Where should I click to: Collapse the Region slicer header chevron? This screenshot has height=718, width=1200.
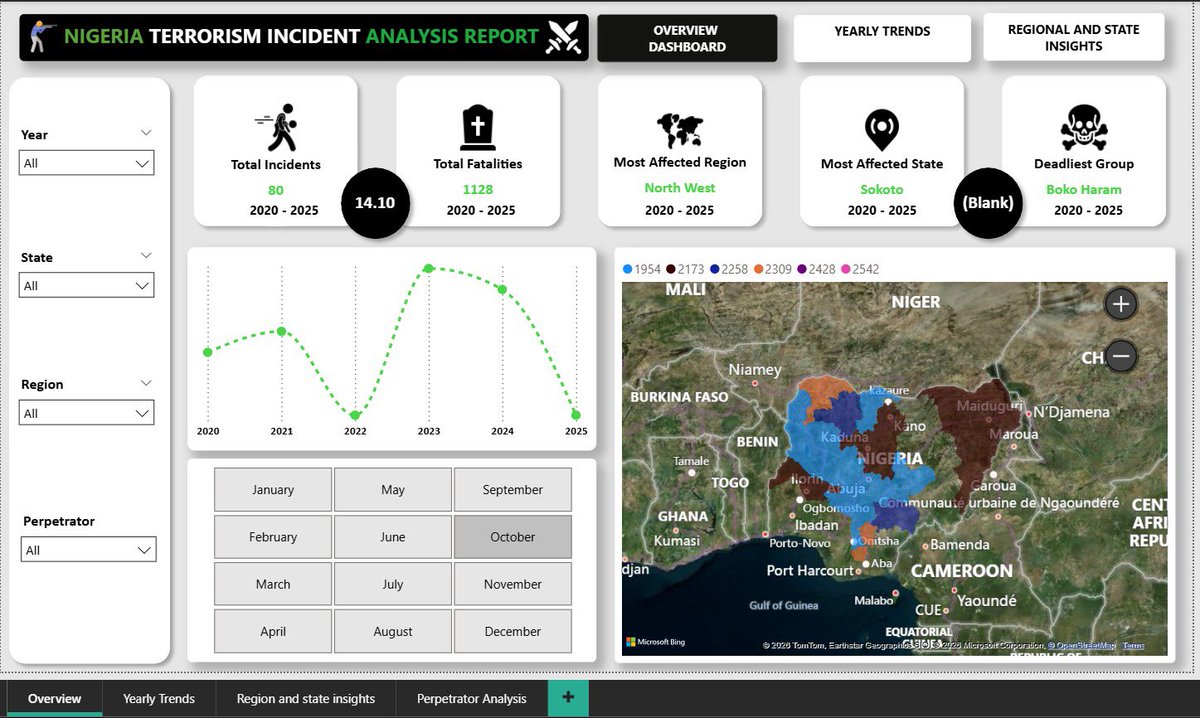pos(146,383)
